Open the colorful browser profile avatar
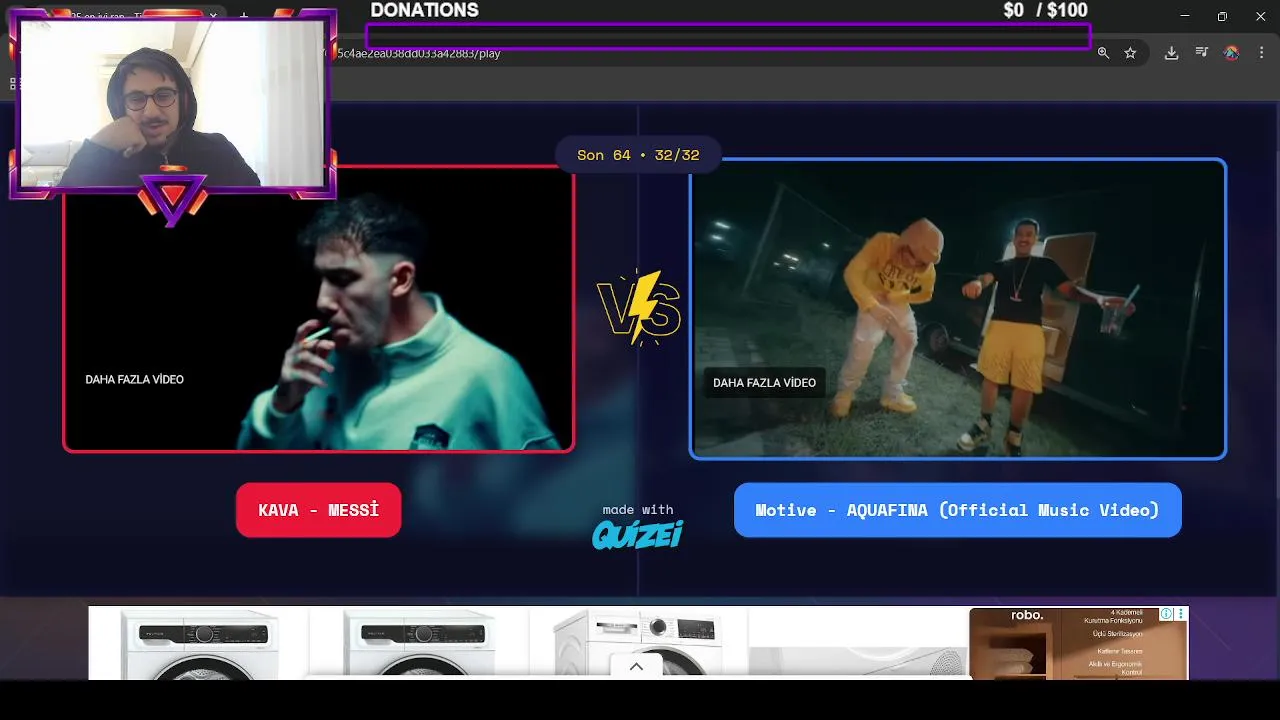 click(1231, 53)
